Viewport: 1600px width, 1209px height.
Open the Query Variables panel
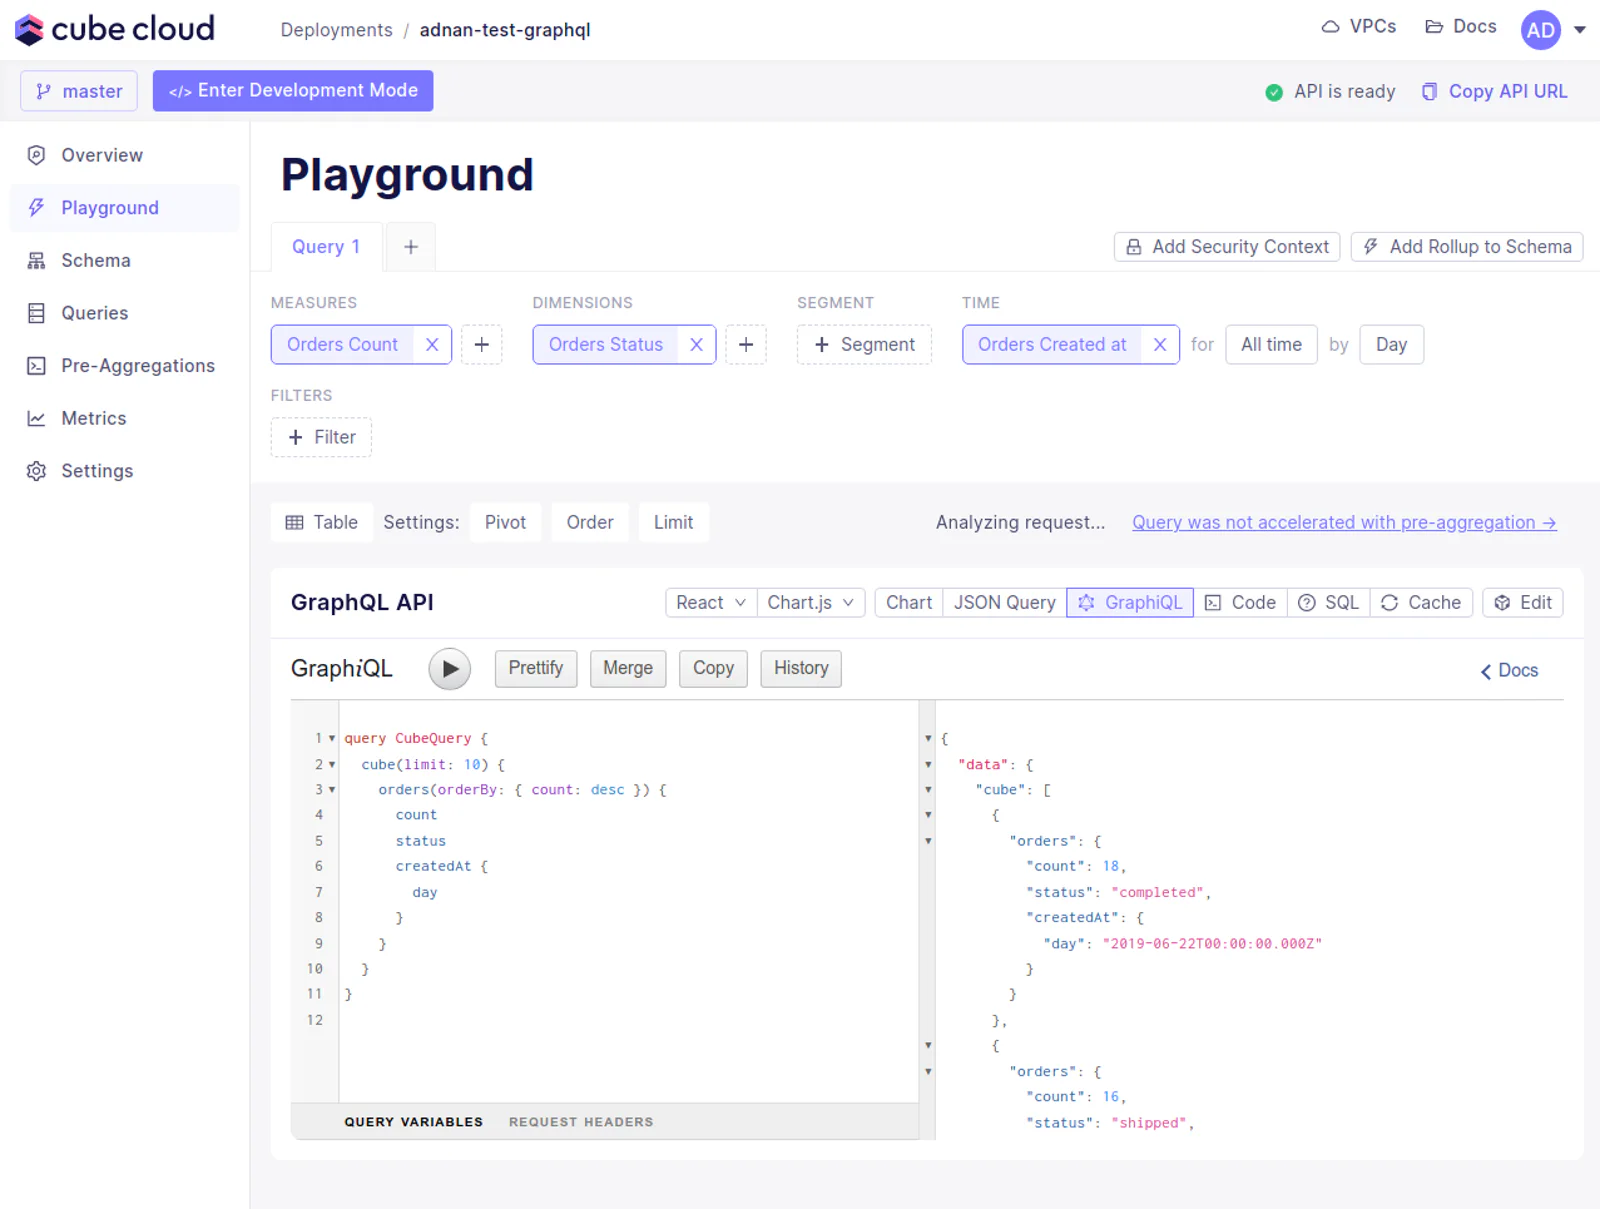tap(414, 1122)
